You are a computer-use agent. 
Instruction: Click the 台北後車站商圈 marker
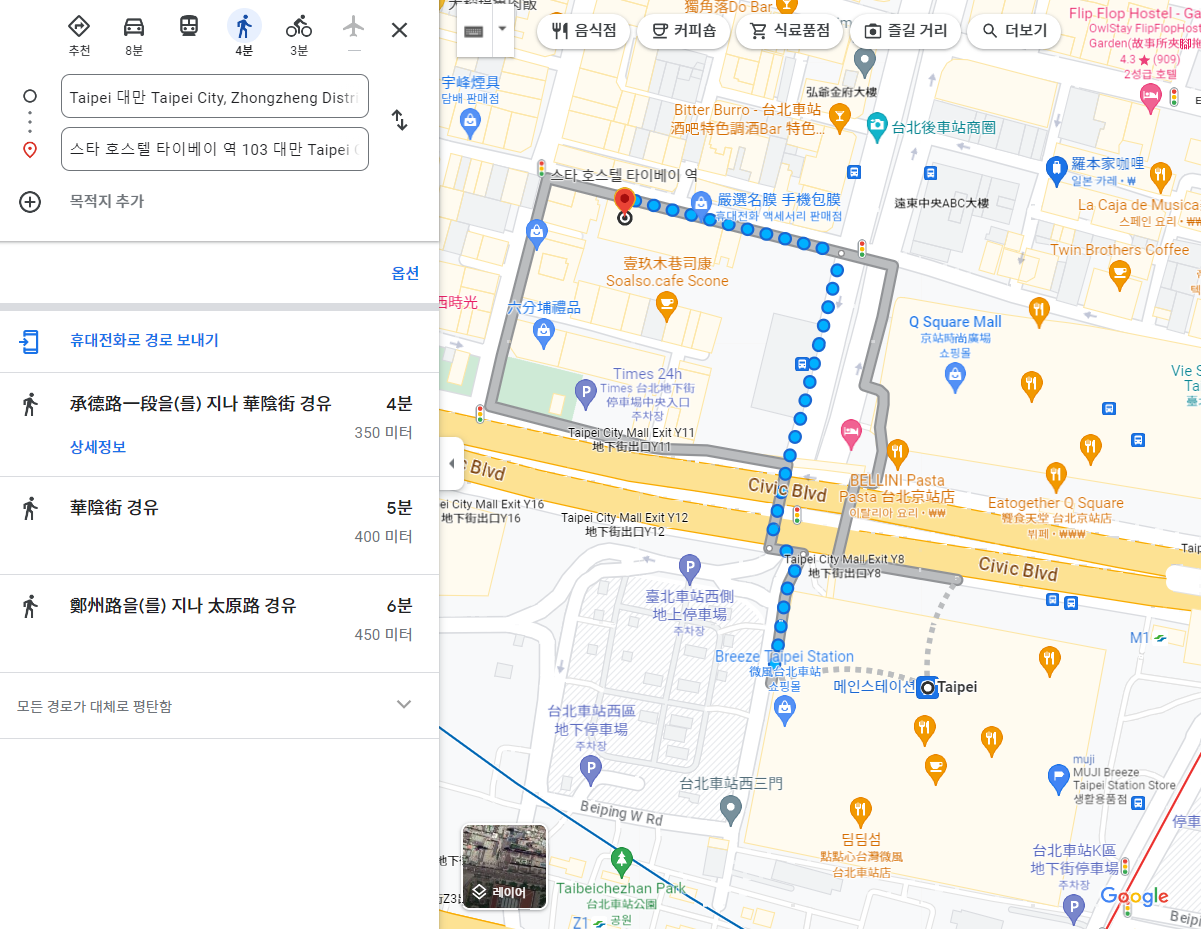click(877, 127)
